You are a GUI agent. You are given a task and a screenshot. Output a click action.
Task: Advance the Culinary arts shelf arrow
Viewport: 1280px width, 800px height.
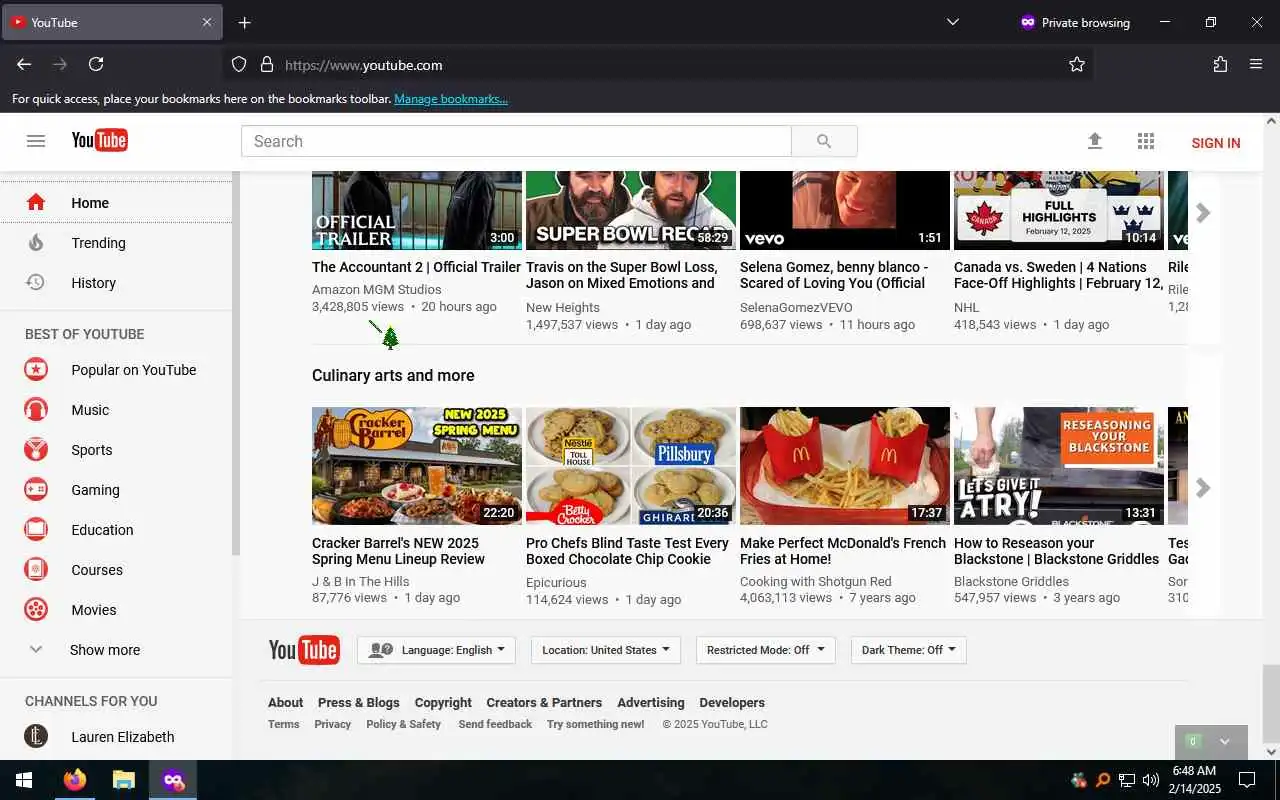pos(1204,487)
